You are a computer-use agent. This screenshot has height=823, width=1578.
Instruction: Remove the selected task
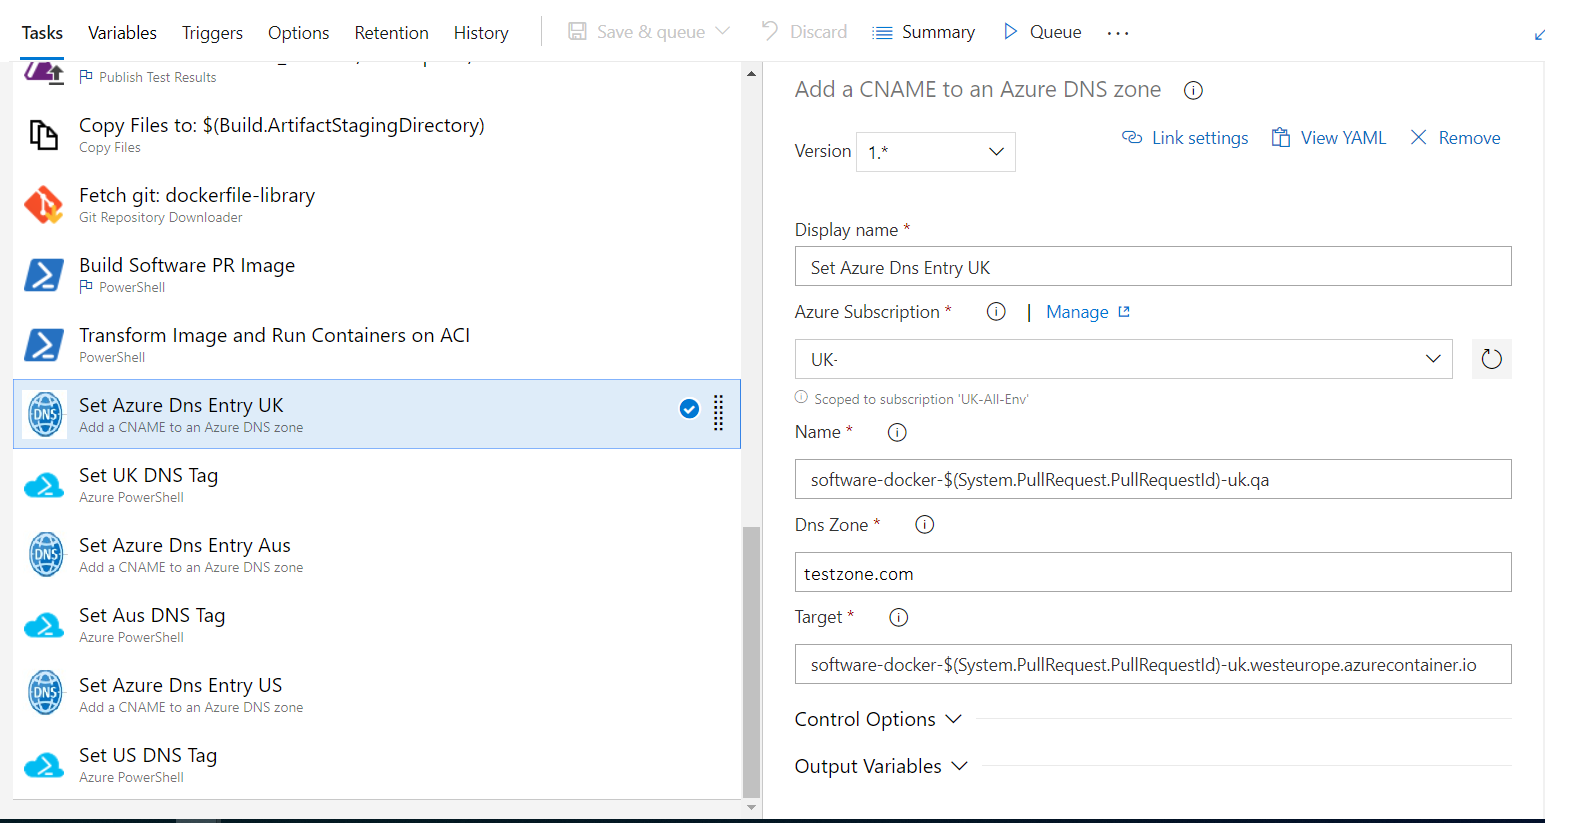point(1455,138)
